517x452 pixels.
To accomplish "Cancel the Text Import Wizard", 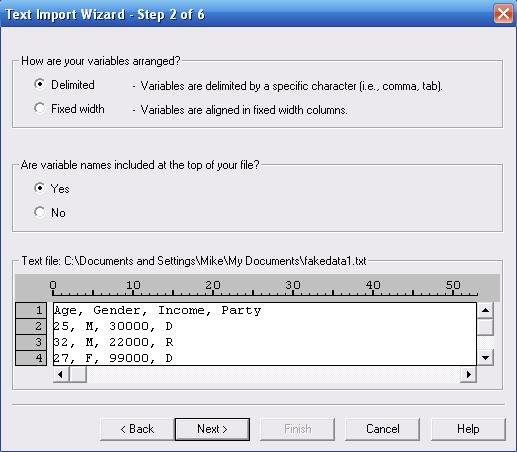I will click(x=382, y=429).
